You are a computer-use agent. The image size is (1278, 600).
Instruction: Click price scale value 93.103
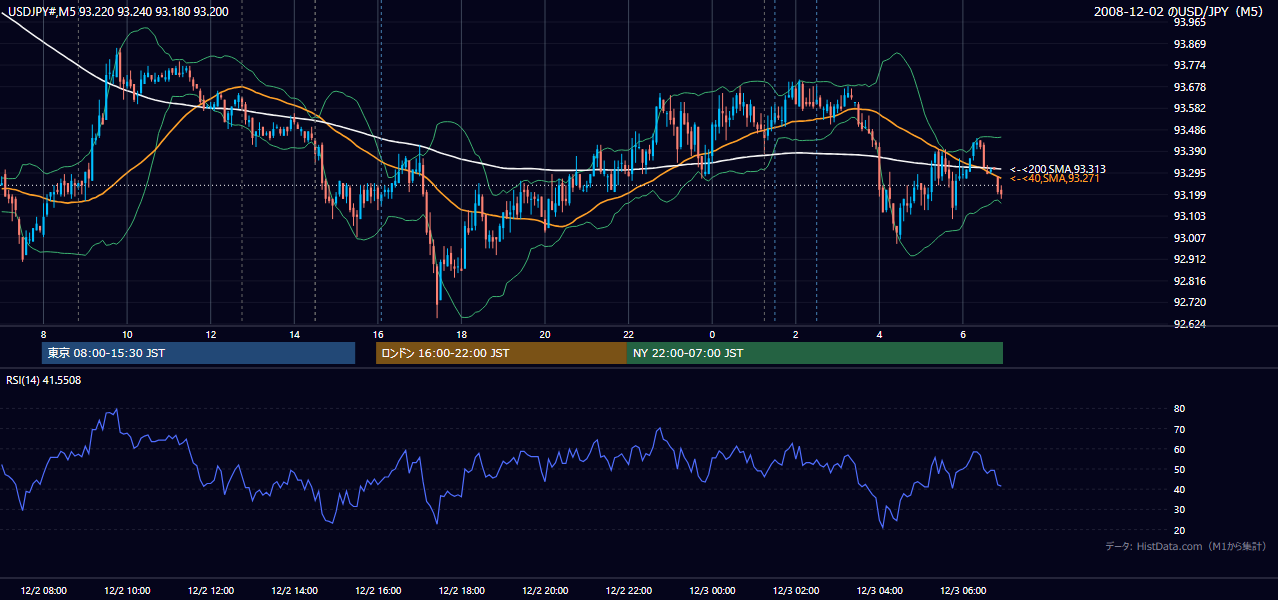1189,216
